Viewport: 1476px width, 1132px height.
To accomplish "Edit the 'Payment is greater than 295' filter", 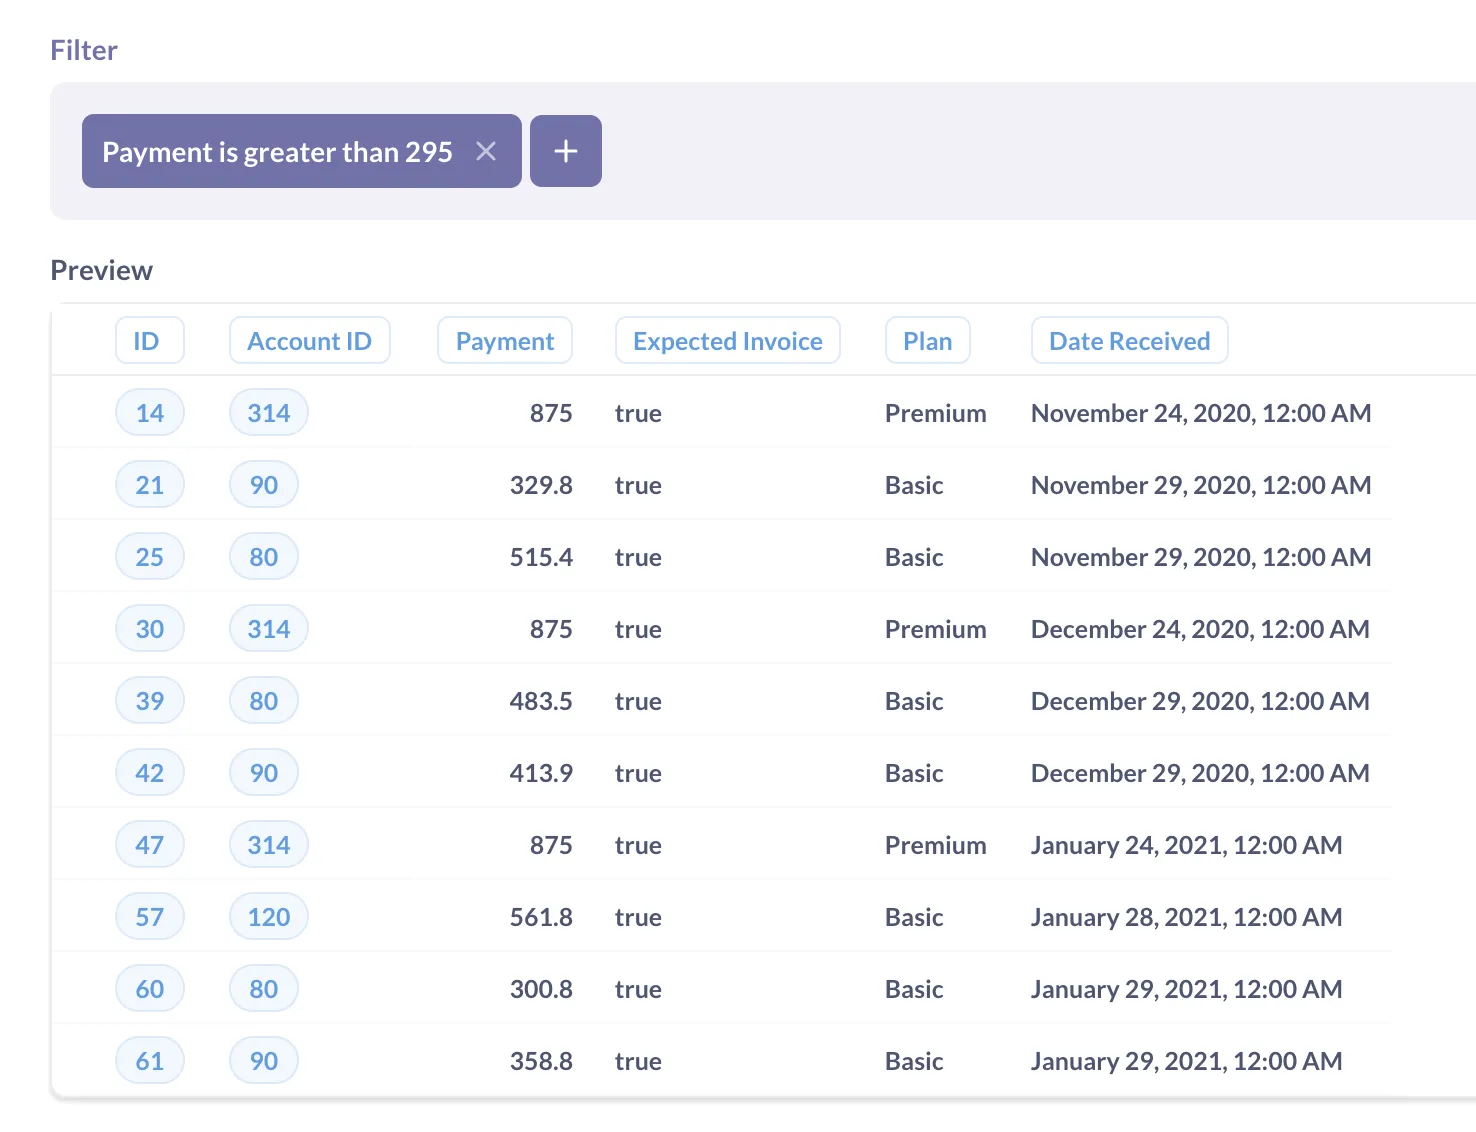I will (x=277, y=152).
